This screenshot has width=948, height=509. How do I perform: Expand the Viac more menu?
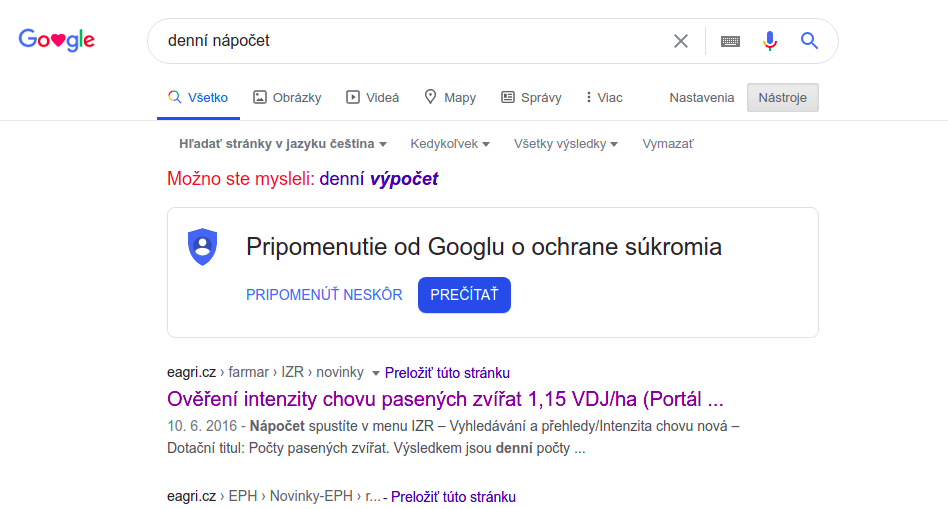coord(604,98)
